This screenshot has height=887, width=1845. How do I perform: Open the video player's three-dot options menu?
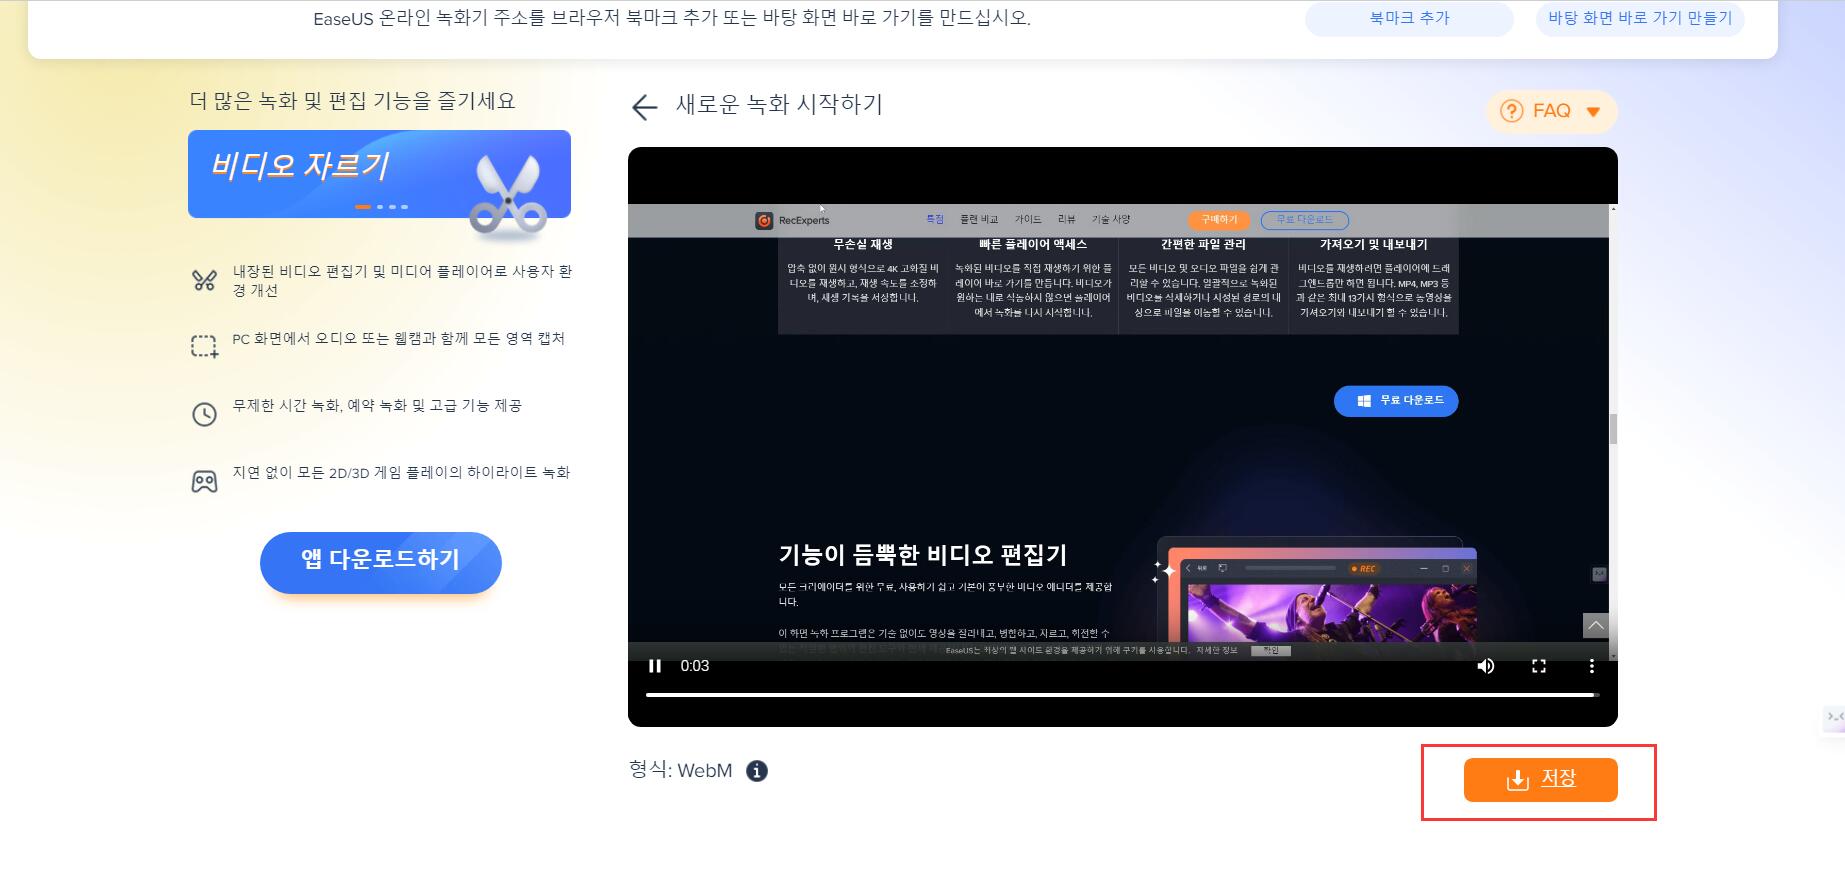click(1591, 666)
